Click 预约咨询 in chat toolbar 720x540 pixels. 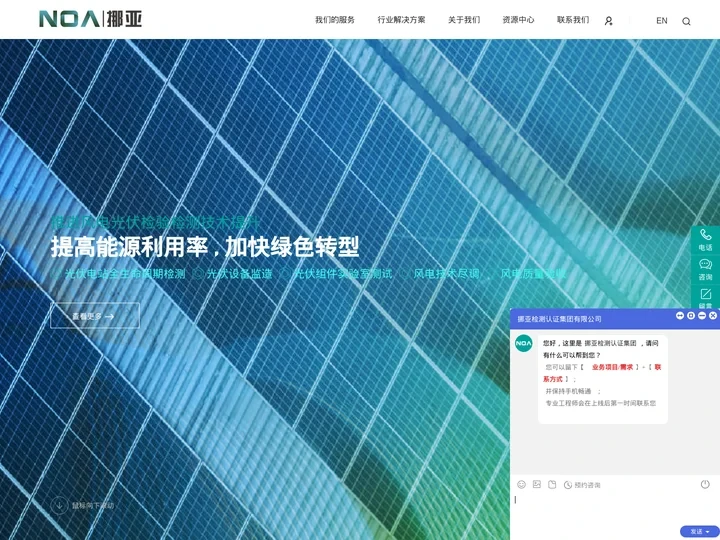(582, 485)
